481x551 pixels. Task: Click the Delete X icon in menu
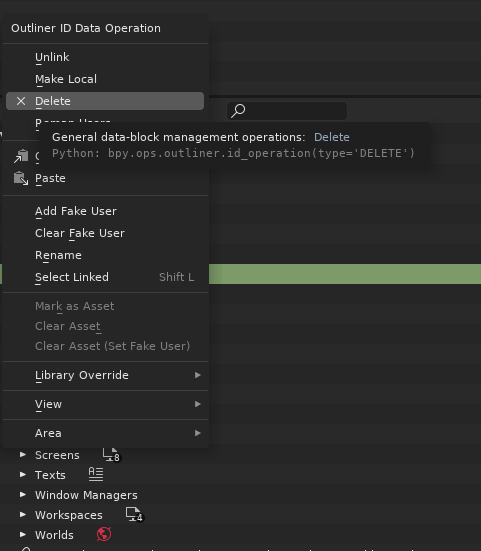(21, 101)
